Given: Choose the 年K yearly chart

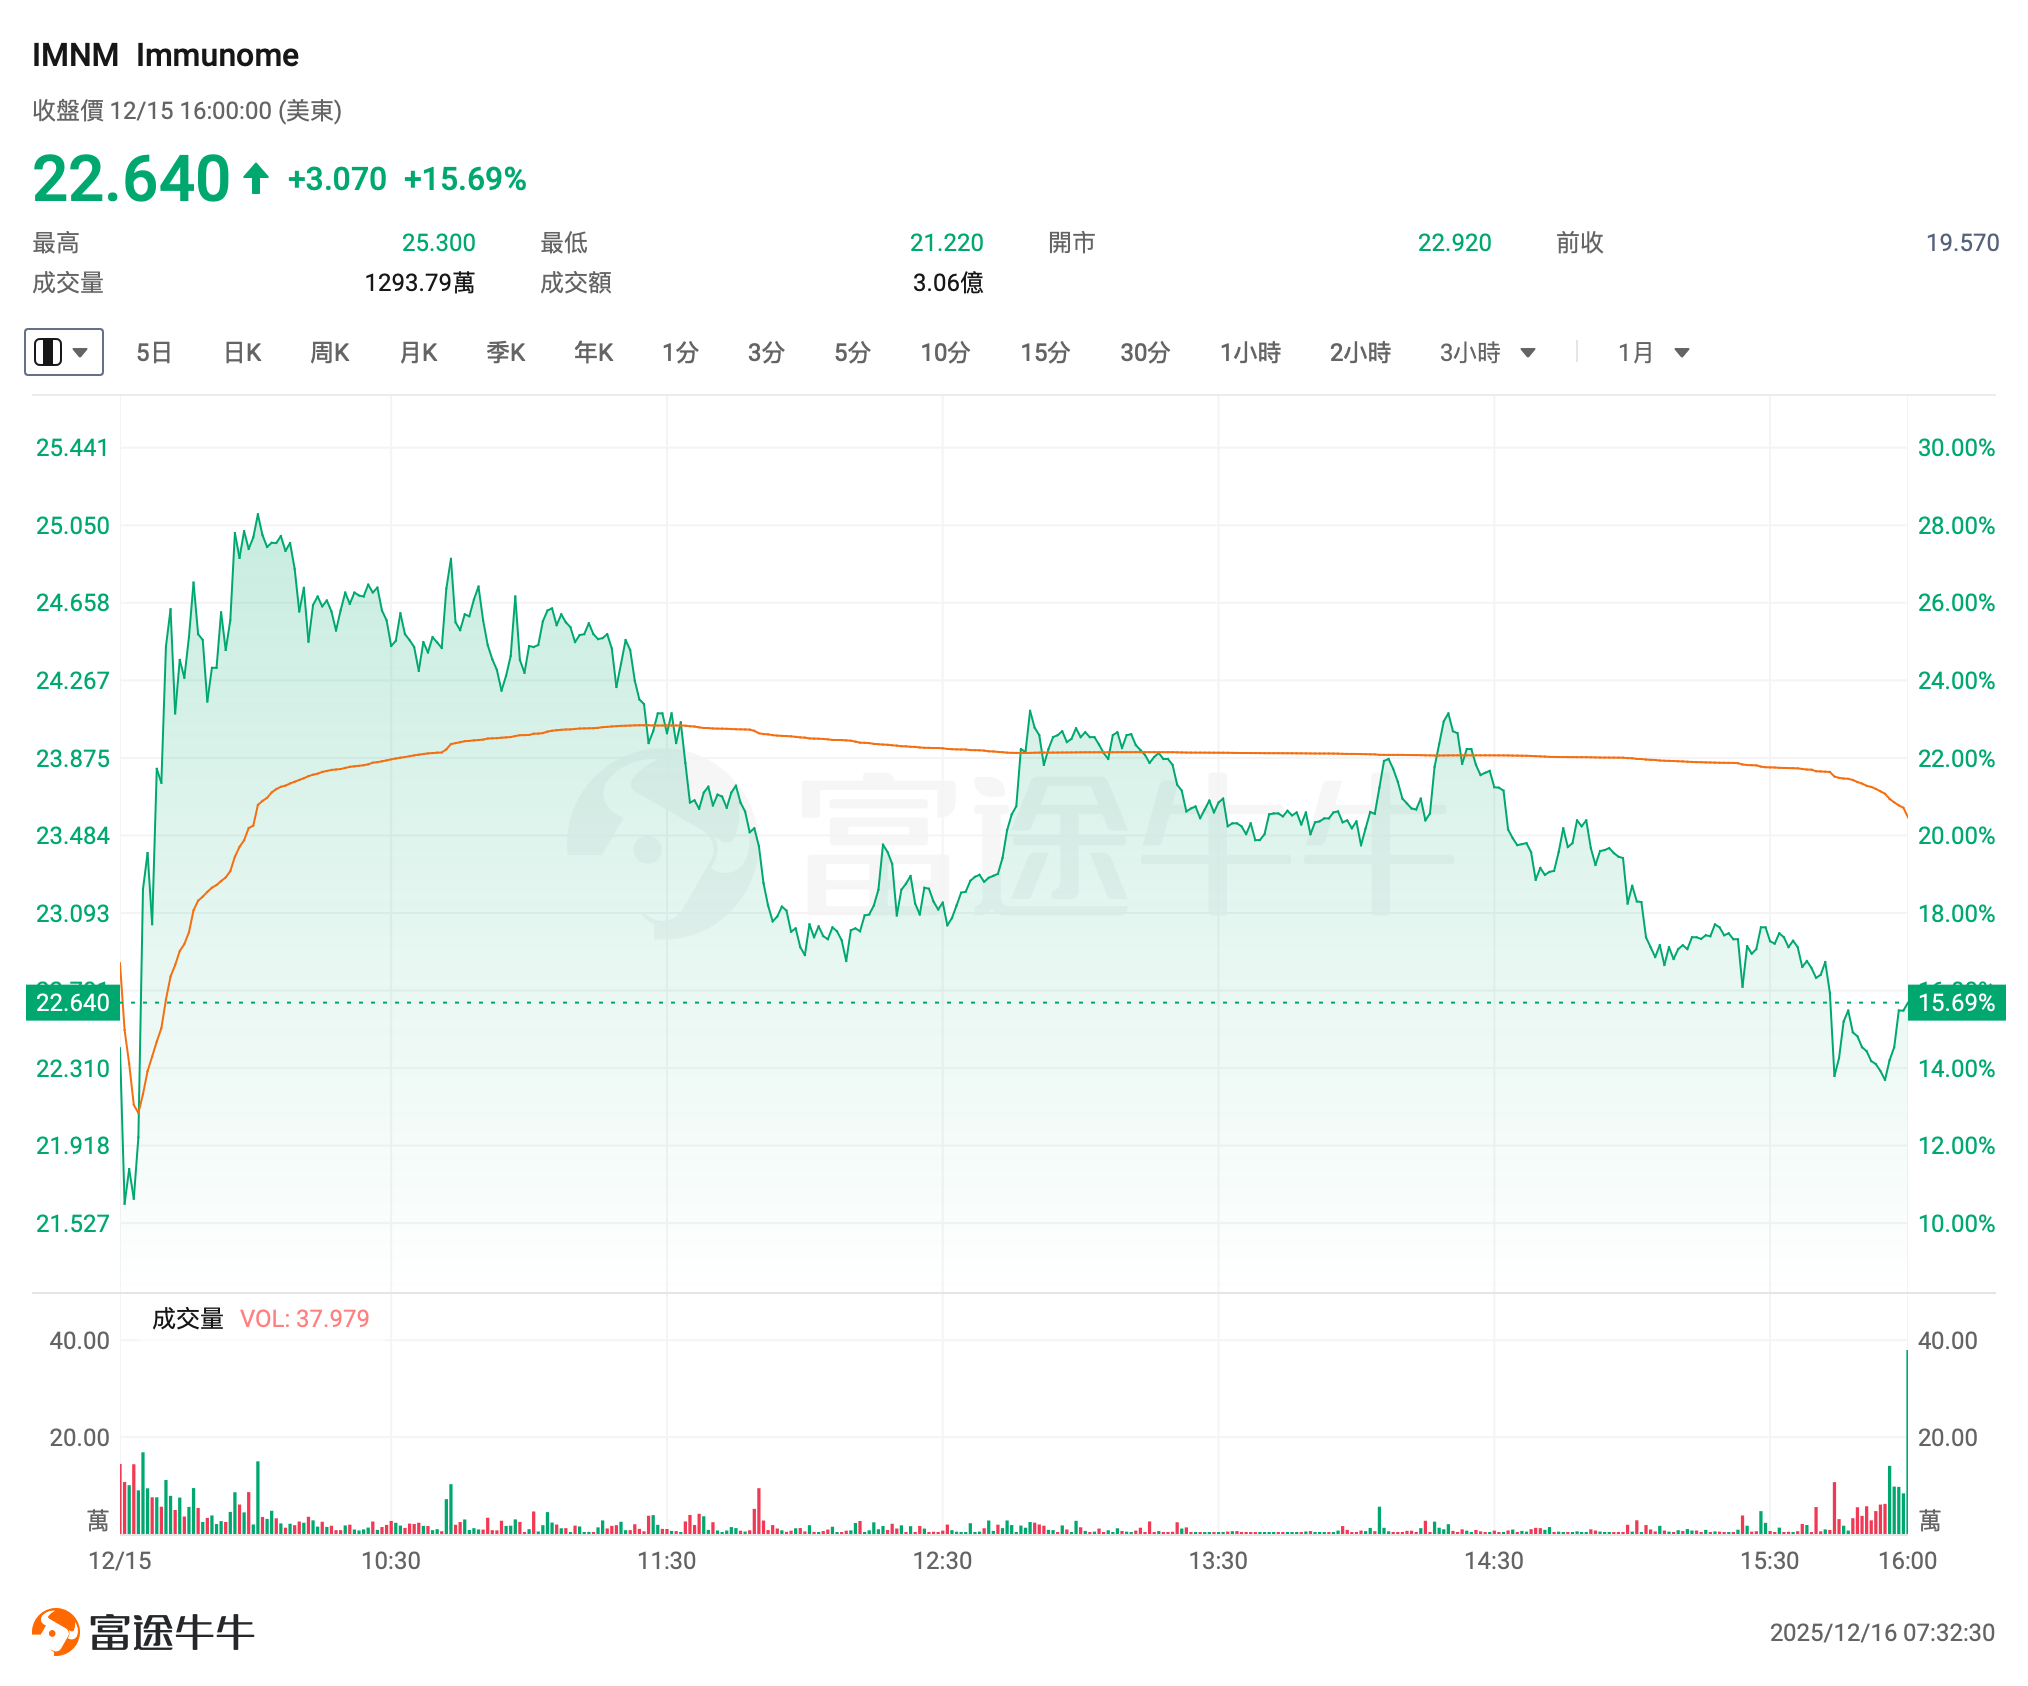Looking at the screenshot, I should [593, 352].
